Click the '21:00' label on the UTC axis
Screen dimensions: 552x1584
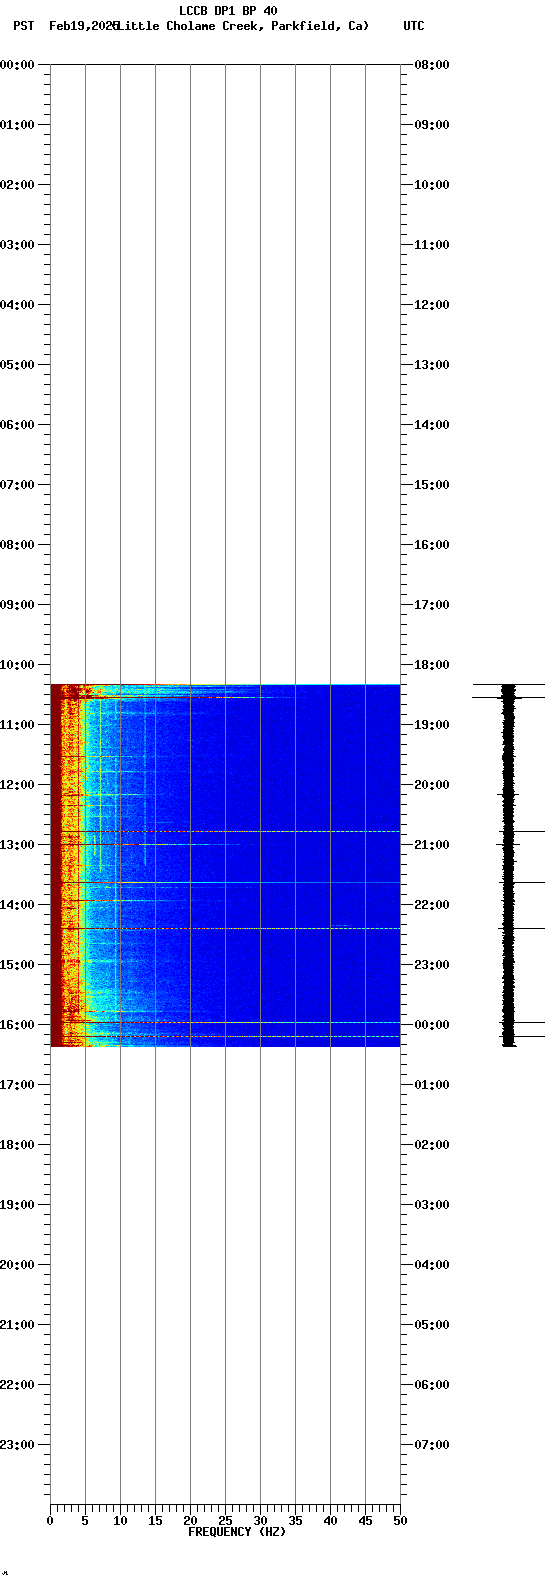(x=432, y=845)
